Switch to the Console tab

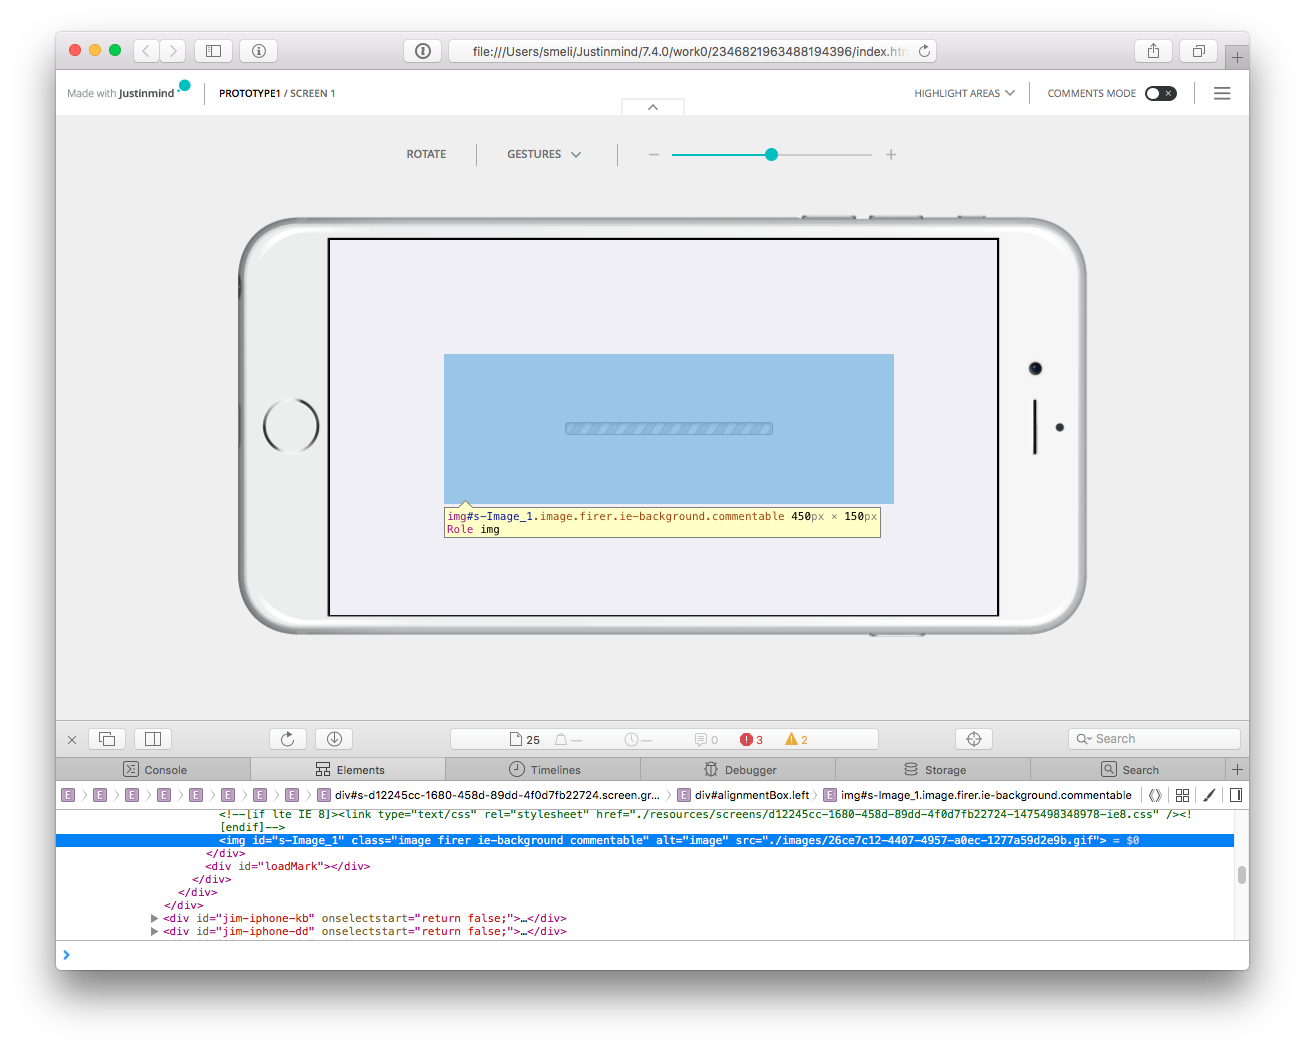[154, 769]
